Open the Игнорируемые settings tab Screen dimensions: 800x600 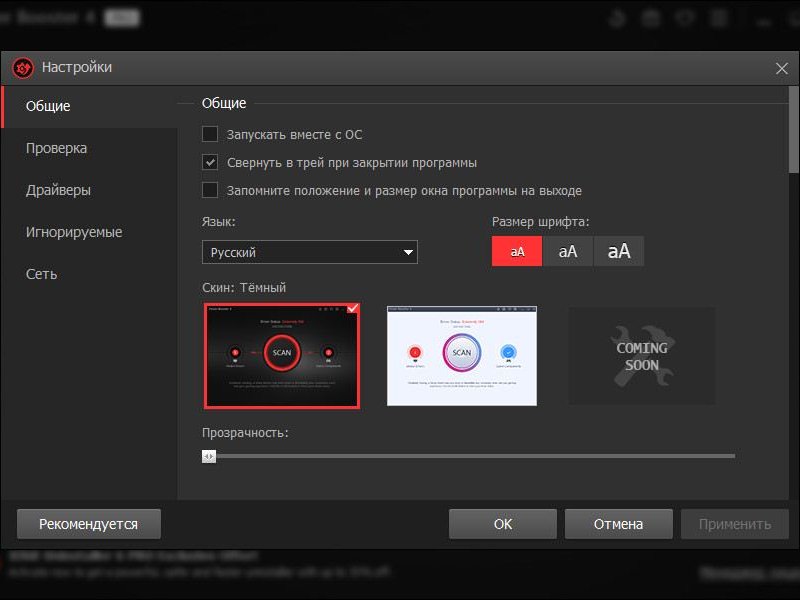(x=89, y=232)
